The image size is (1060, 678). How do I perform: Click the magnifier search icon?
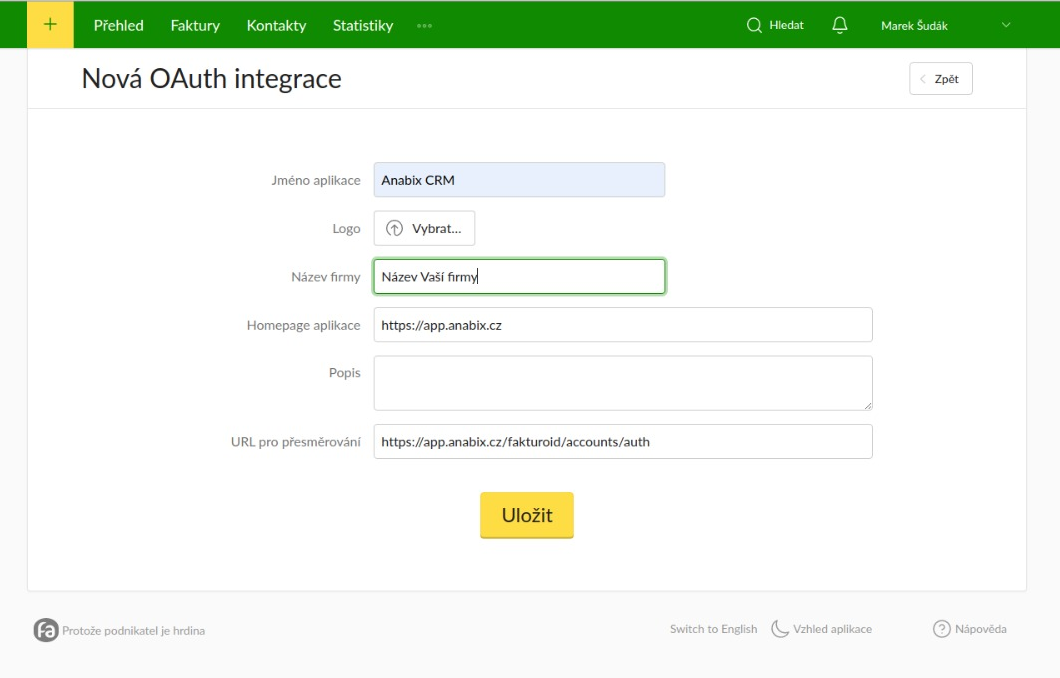pyautogui.click(x=754, y=26)
